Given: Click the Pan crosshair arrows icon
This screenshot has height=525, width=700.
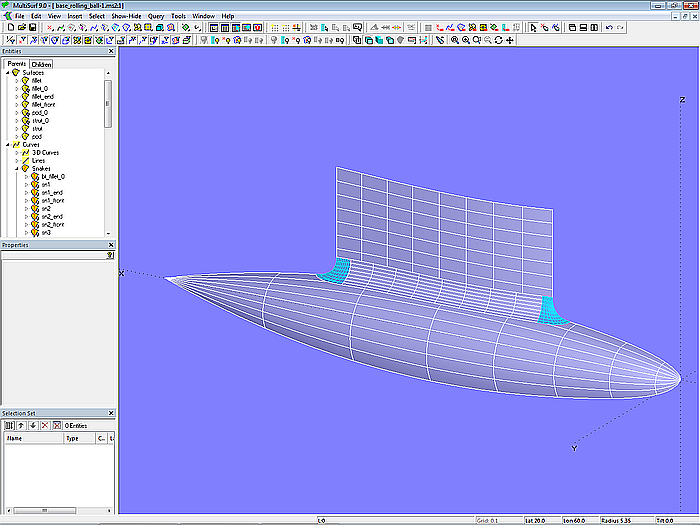Looking at the screenshot, I should pos(511,40).
